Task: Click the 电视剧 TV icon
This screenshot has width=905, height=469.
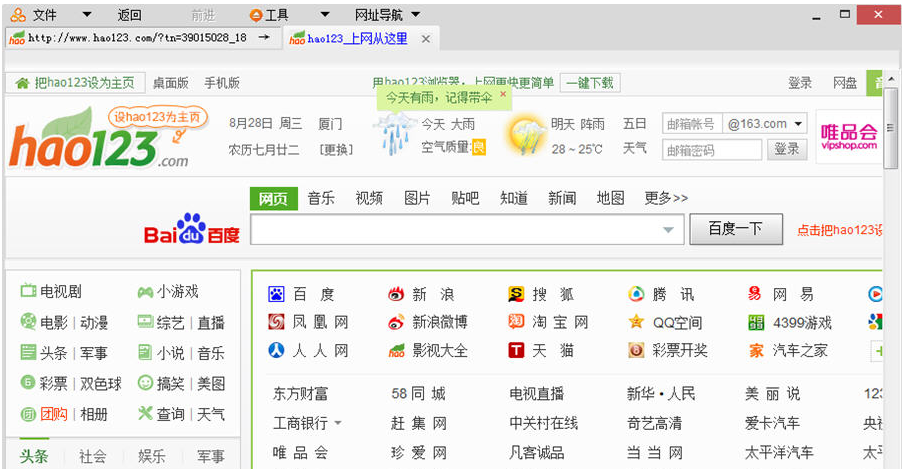Action: point(28,291)
